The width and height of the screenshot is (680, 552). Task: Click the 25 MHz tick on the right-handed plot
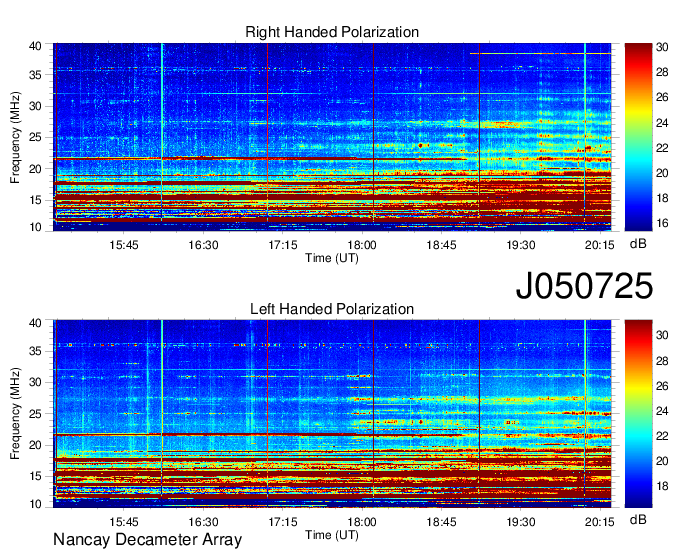(35, 137)
